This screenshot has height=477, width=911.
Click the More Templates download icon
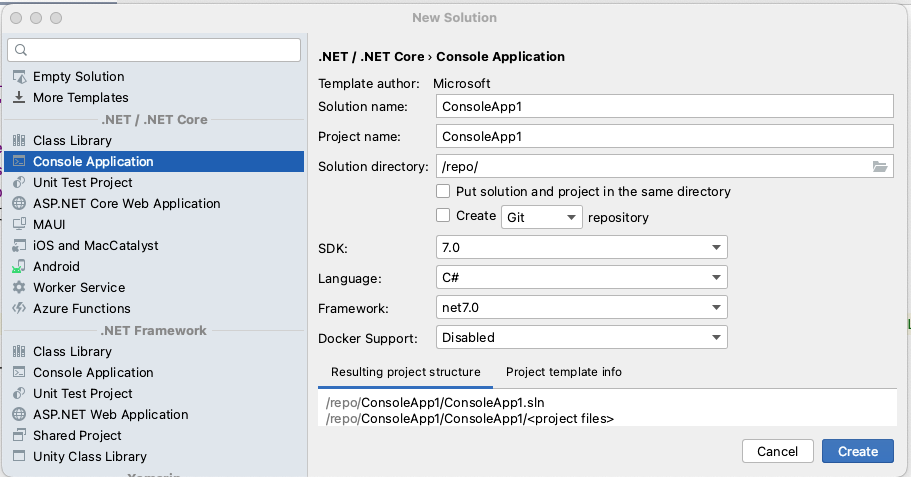tap(19, 98)
